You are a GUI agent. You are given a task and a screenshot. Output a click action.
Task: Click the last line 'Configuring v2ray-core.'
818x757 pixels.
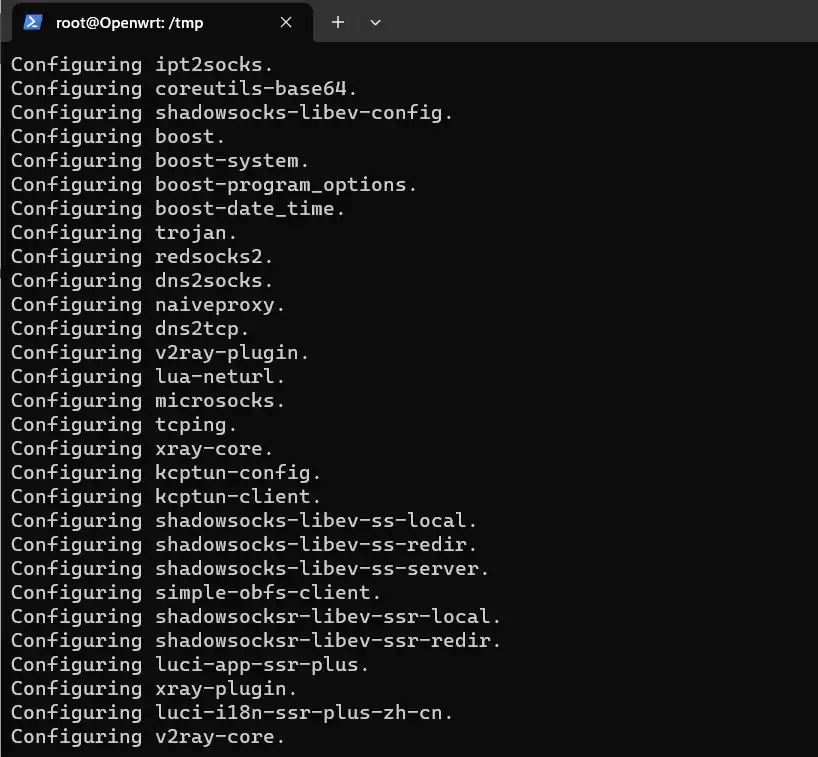(x=148, y=737)
